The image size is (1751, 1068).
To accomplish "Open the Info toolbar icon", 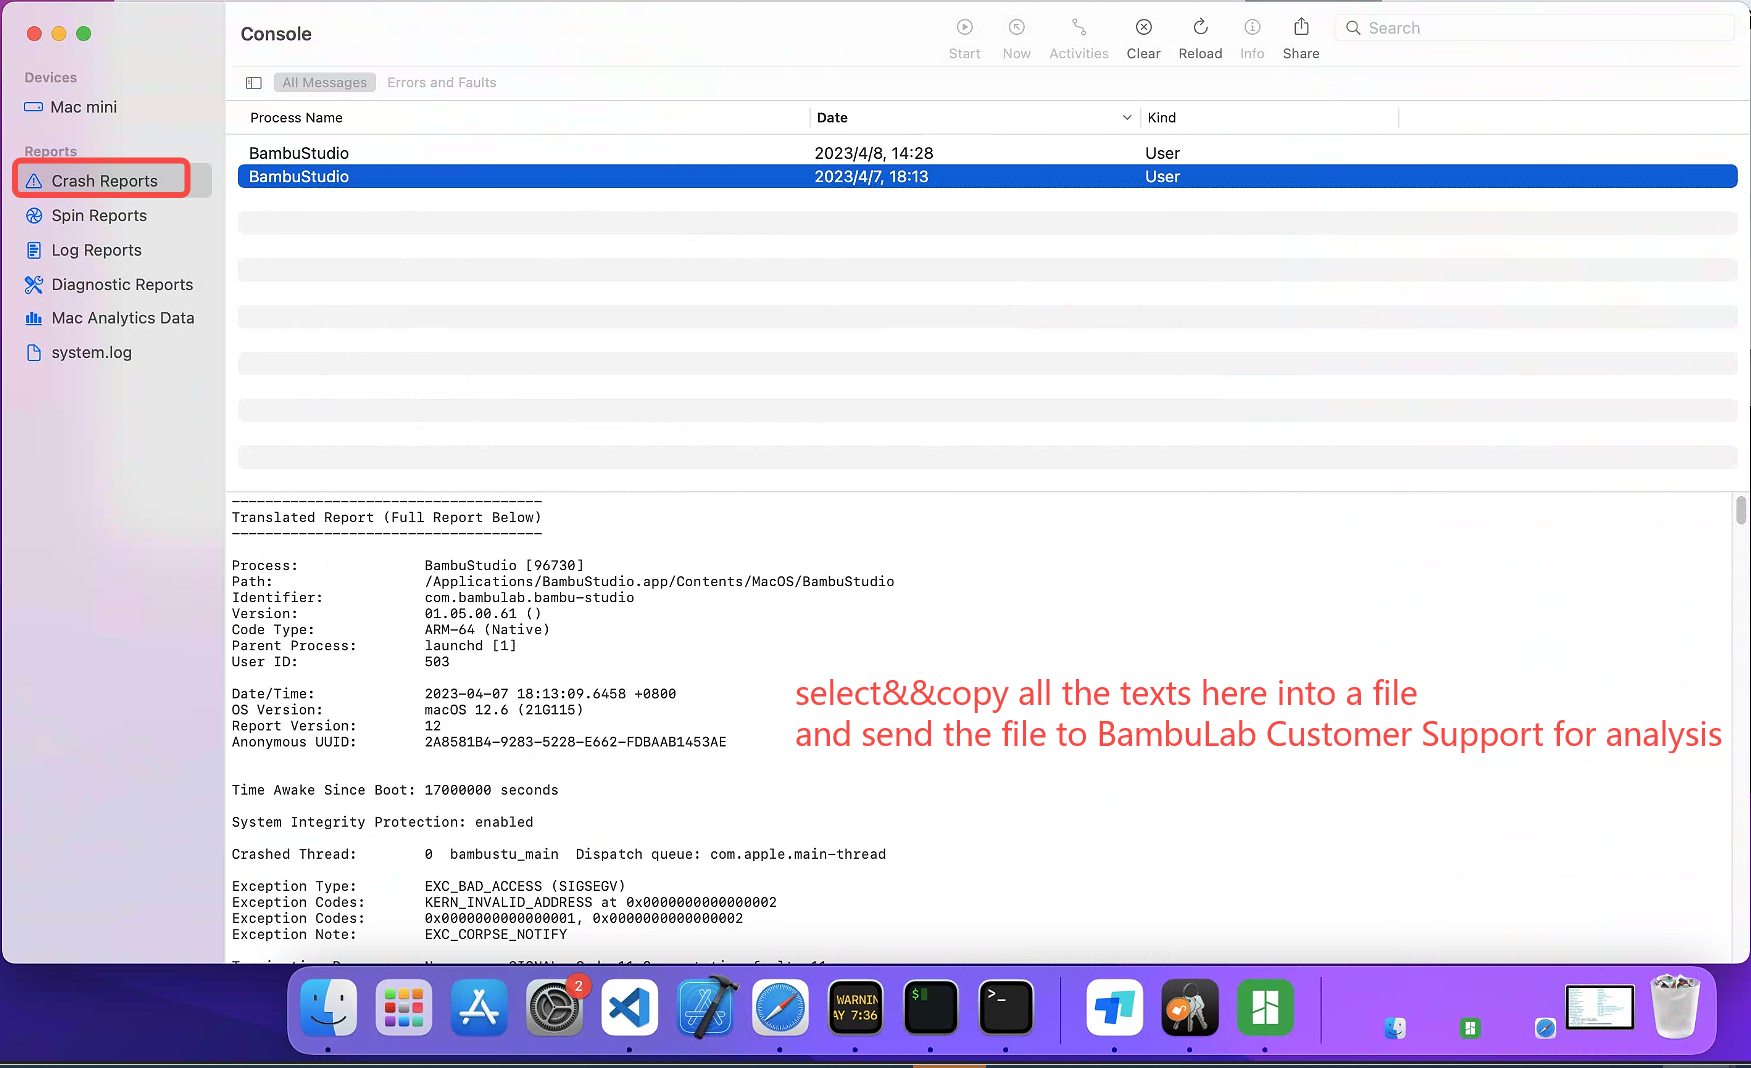I will [x=1252, y=28].
